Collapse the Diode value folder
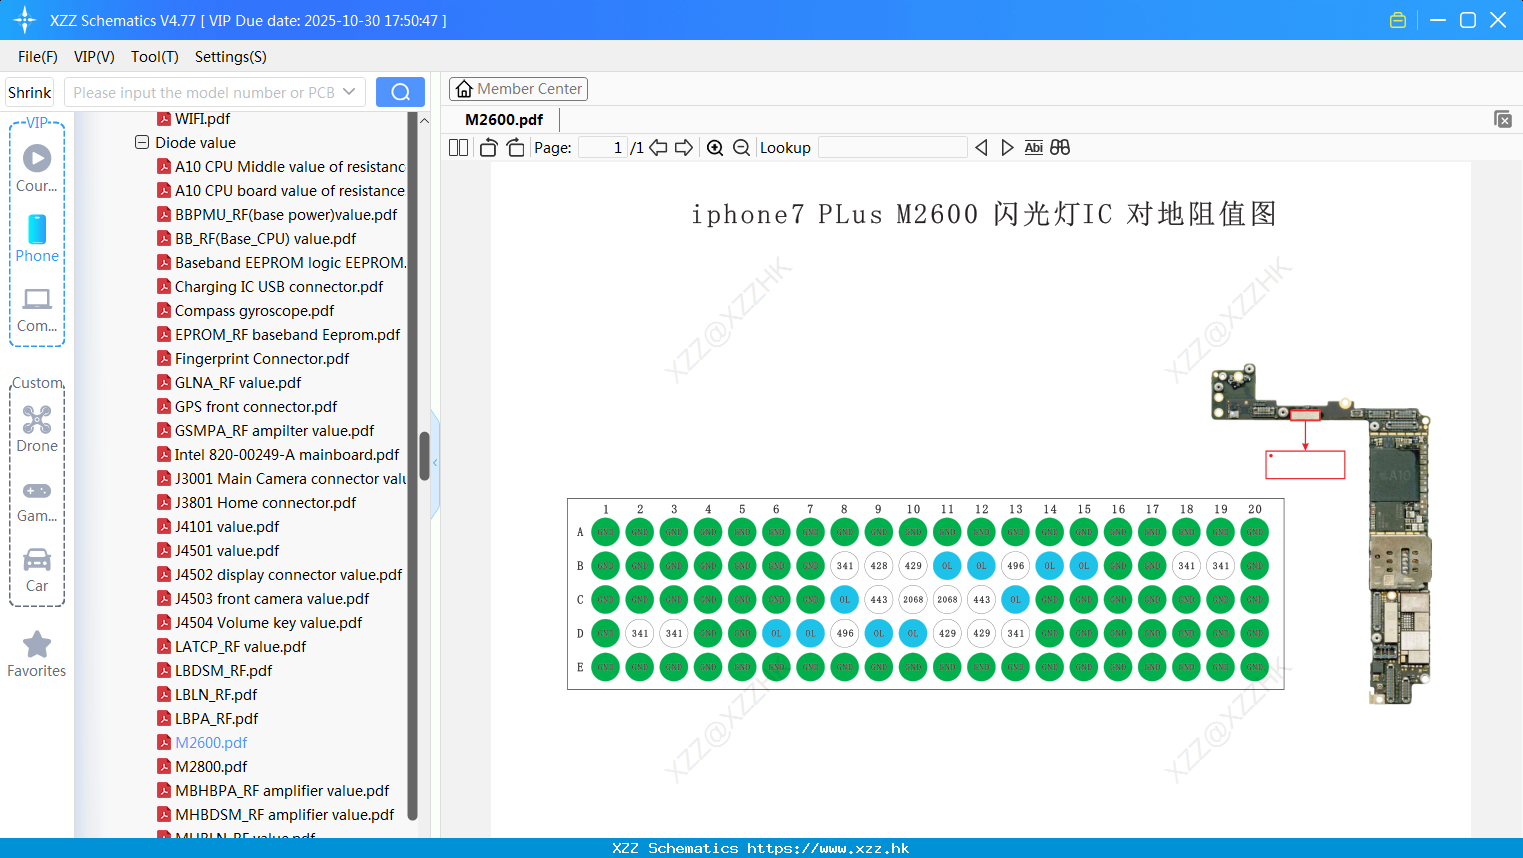Screen dimensions: 1523x858 pyautogui.click(x=142, y=142)
